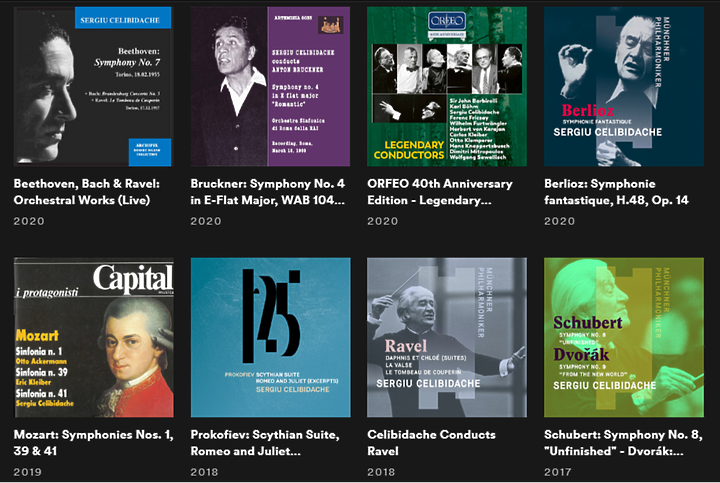Screen dimensions: 720x483
Task: Click year 2018 under Prokofiev Scythian Suite
Action: 204,472
